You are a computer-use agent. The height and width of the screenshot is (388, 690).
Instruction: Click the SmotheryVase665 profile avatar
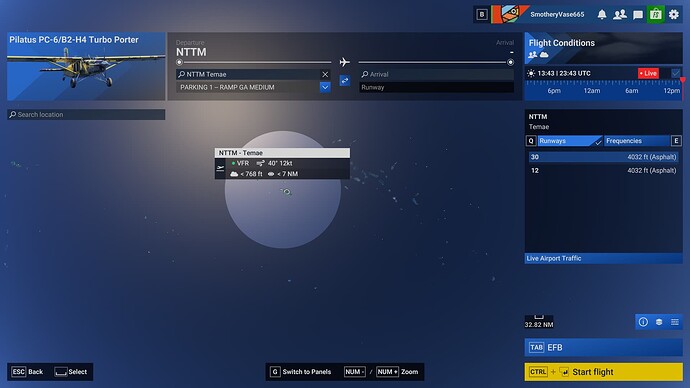click(x=510, y=14)
